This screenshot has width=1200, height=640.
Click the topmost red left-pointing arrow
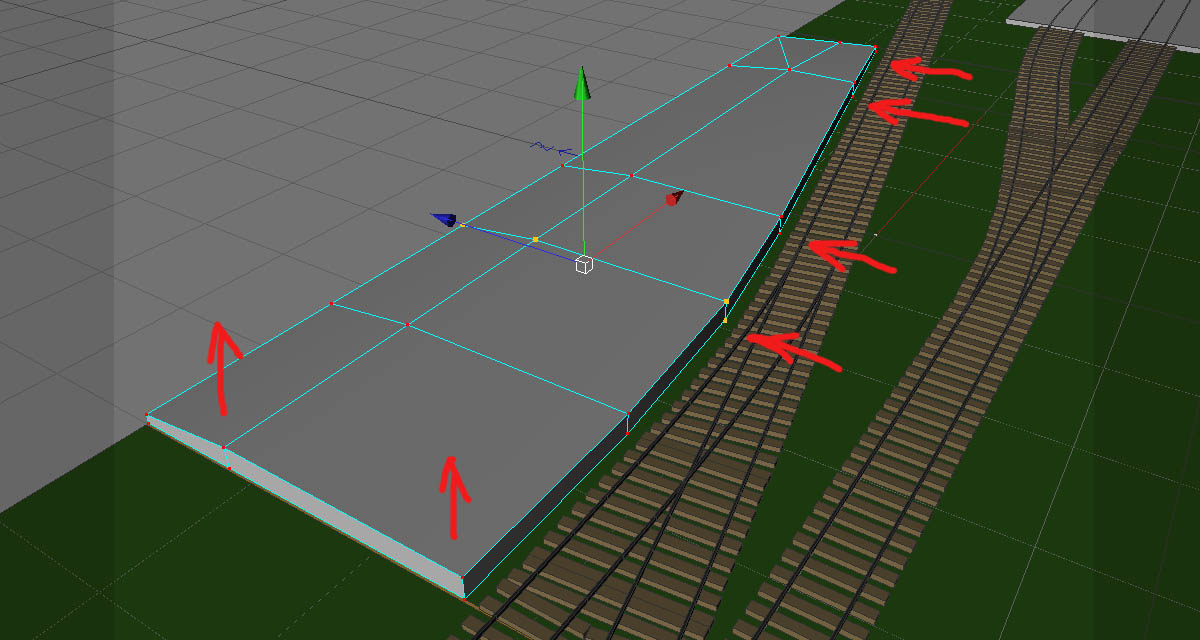tap(928, 71)
